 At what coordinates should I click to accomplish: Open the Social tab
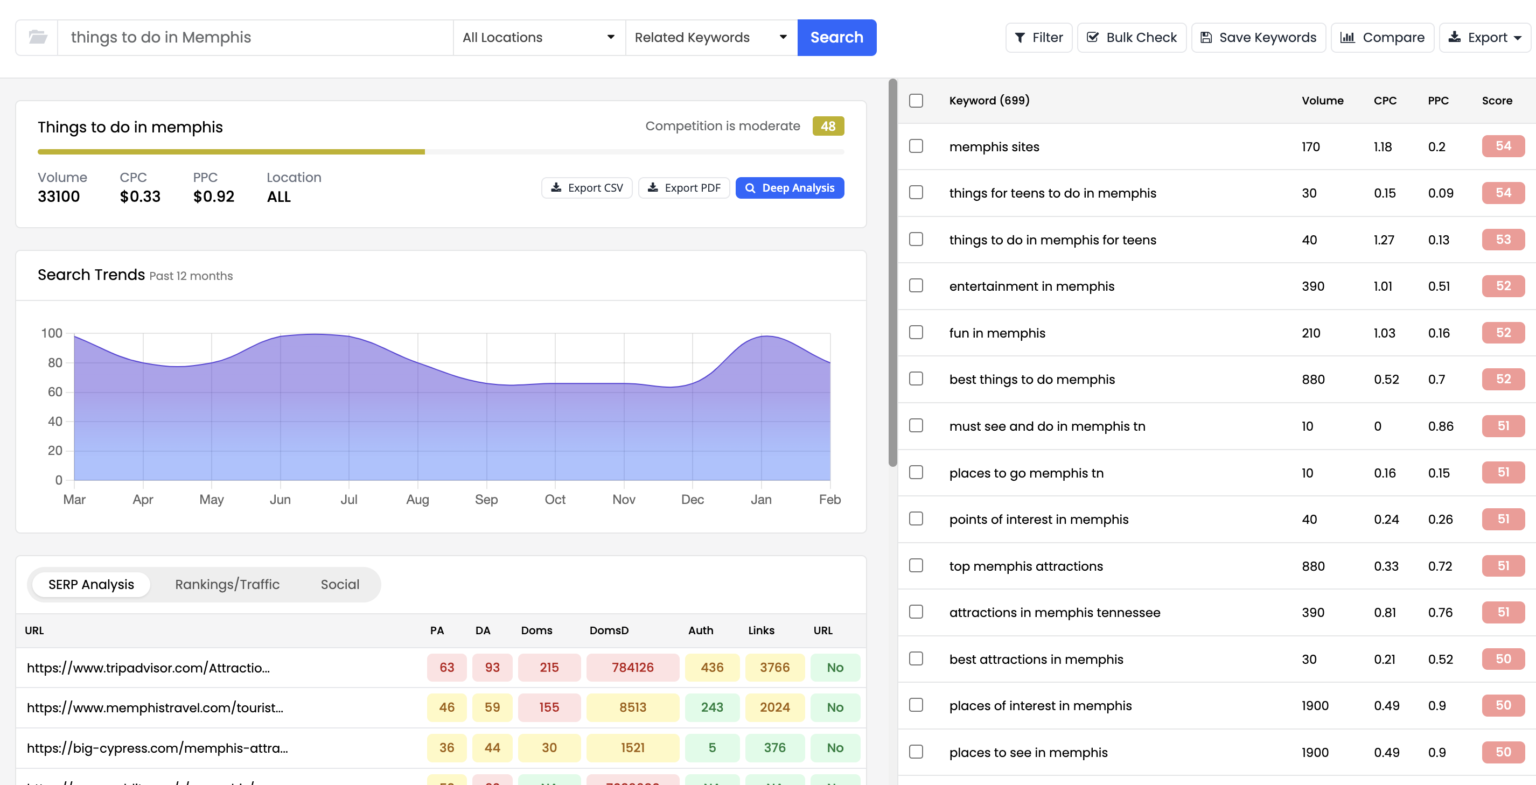[340, 584]
